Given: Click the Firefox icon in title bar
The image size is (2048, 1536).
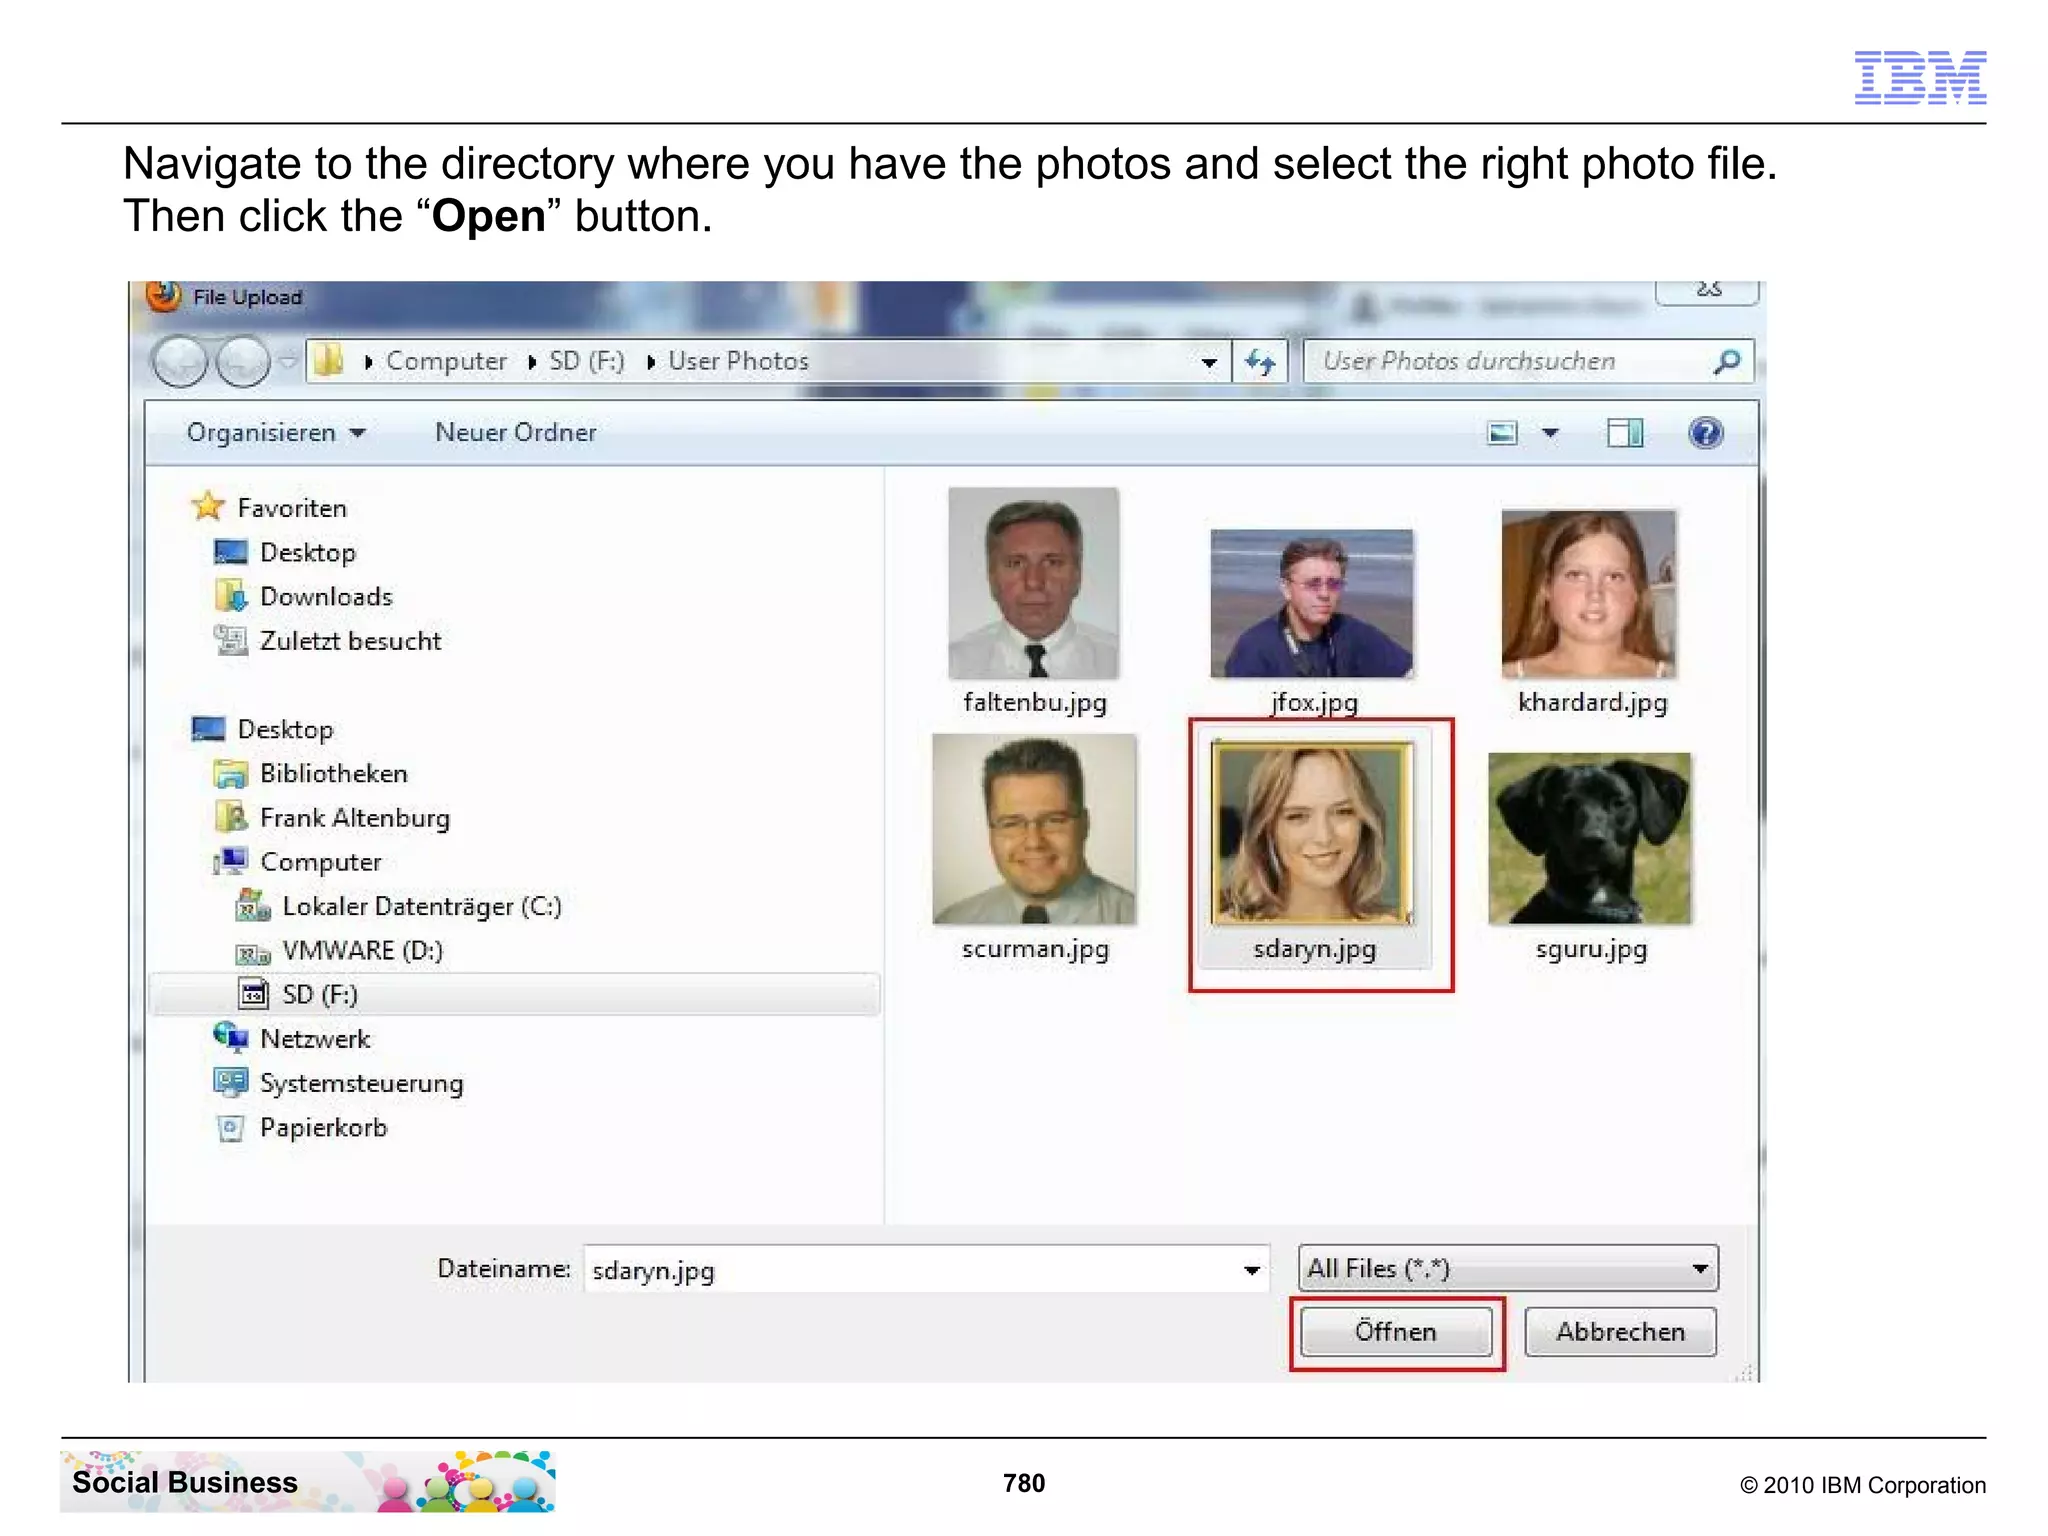Looking at the screenshot, I should 164,296.
